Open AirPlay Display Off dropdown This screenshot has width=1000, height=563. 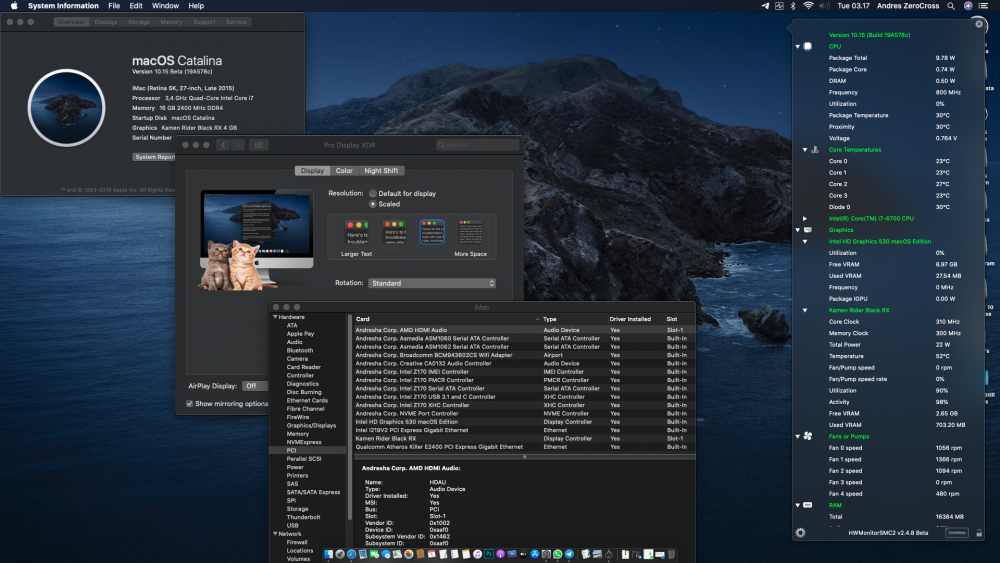coord(254,386)
